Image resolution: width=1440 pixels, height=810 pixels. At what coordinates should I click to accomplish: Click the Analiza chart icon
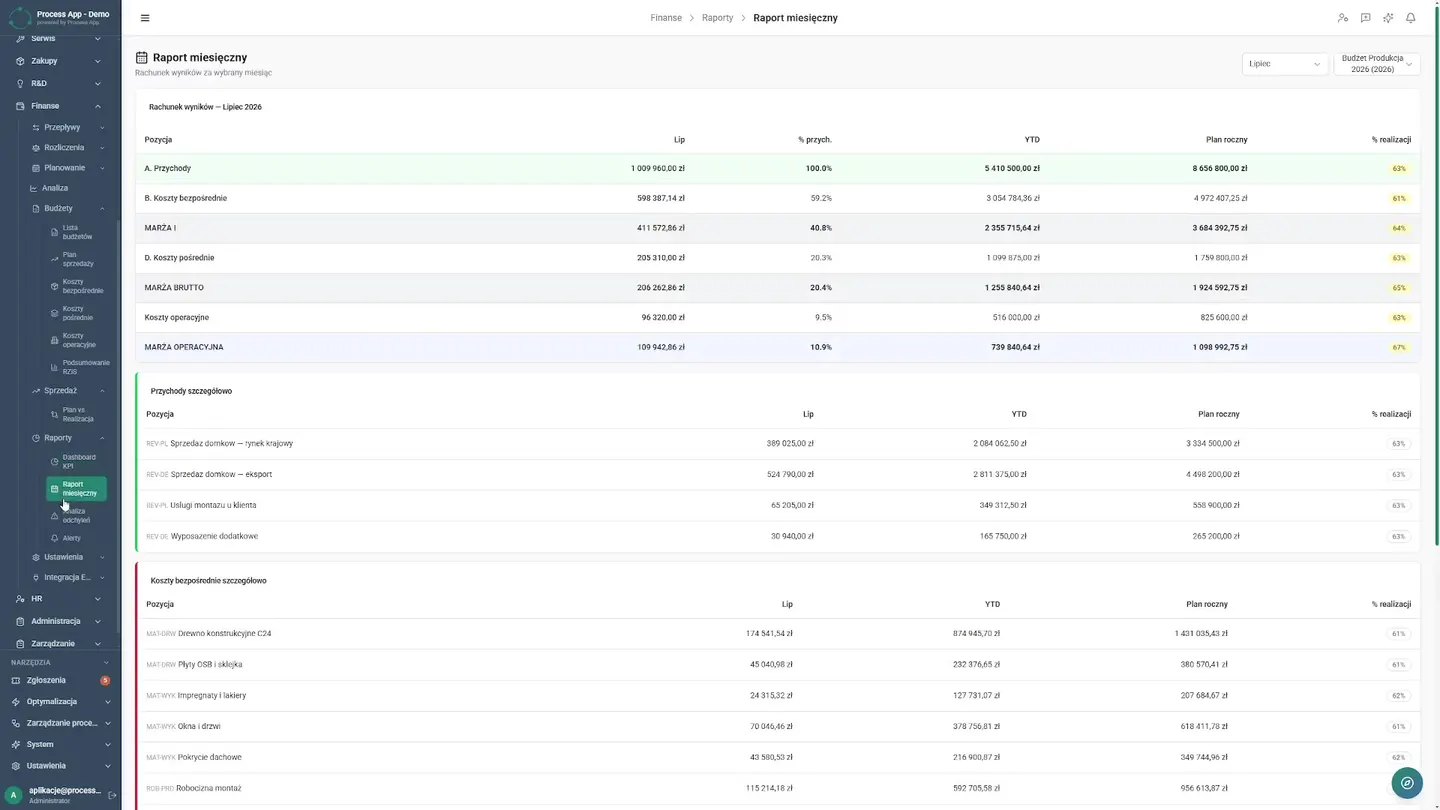(33, 188)
